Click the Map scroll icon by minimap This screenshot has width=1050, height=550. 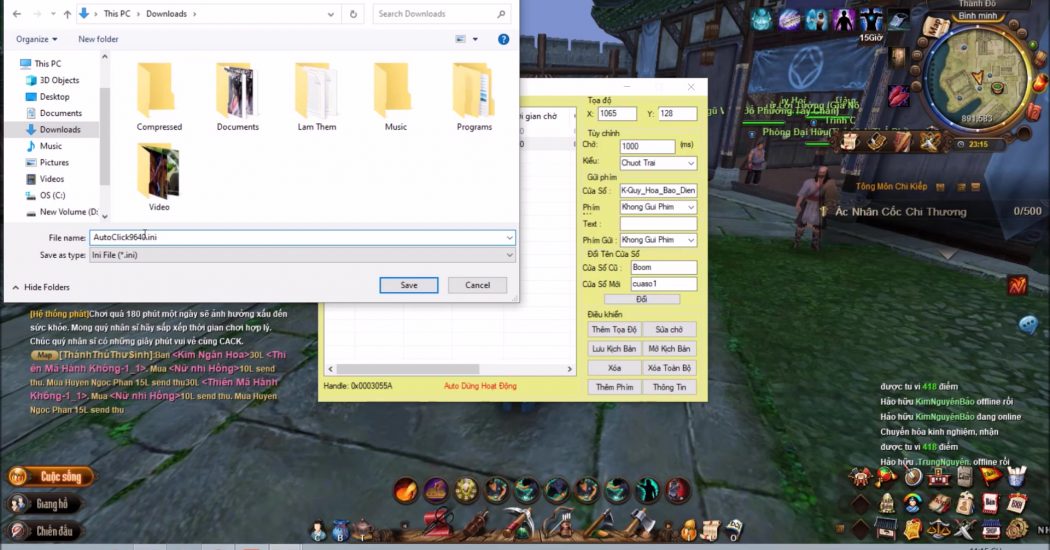pos(934,27)
